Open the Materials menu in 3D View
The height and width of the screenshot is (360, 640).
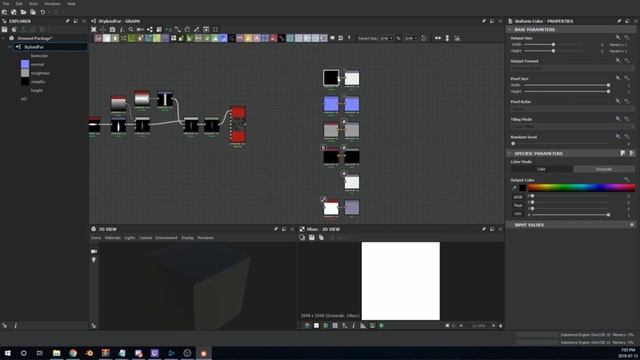(113, 238)
